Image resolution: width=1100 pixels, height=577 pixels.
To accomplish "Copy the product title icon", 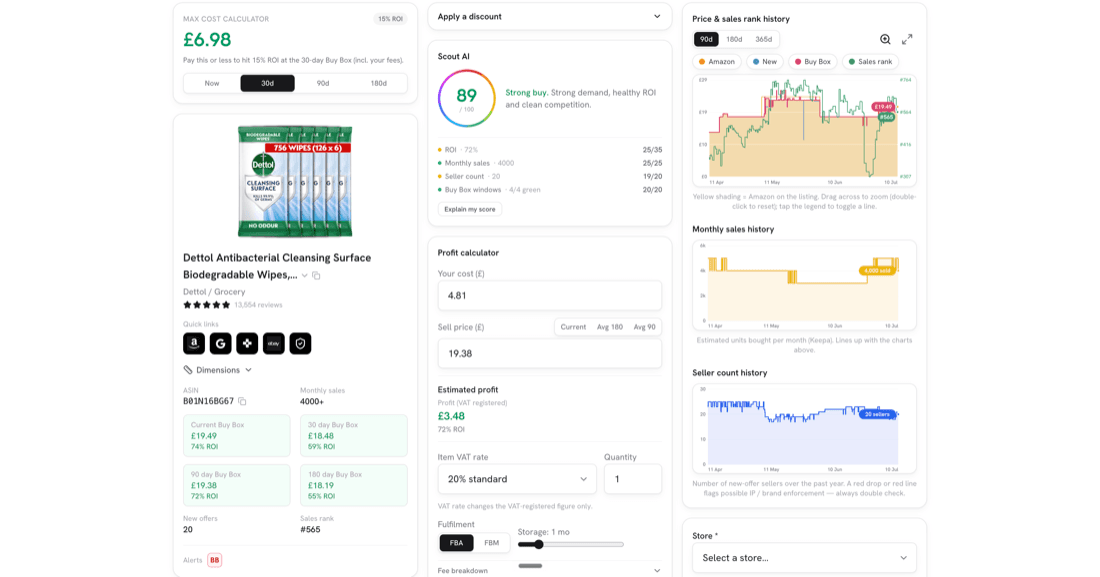I will tap(316, 275).
